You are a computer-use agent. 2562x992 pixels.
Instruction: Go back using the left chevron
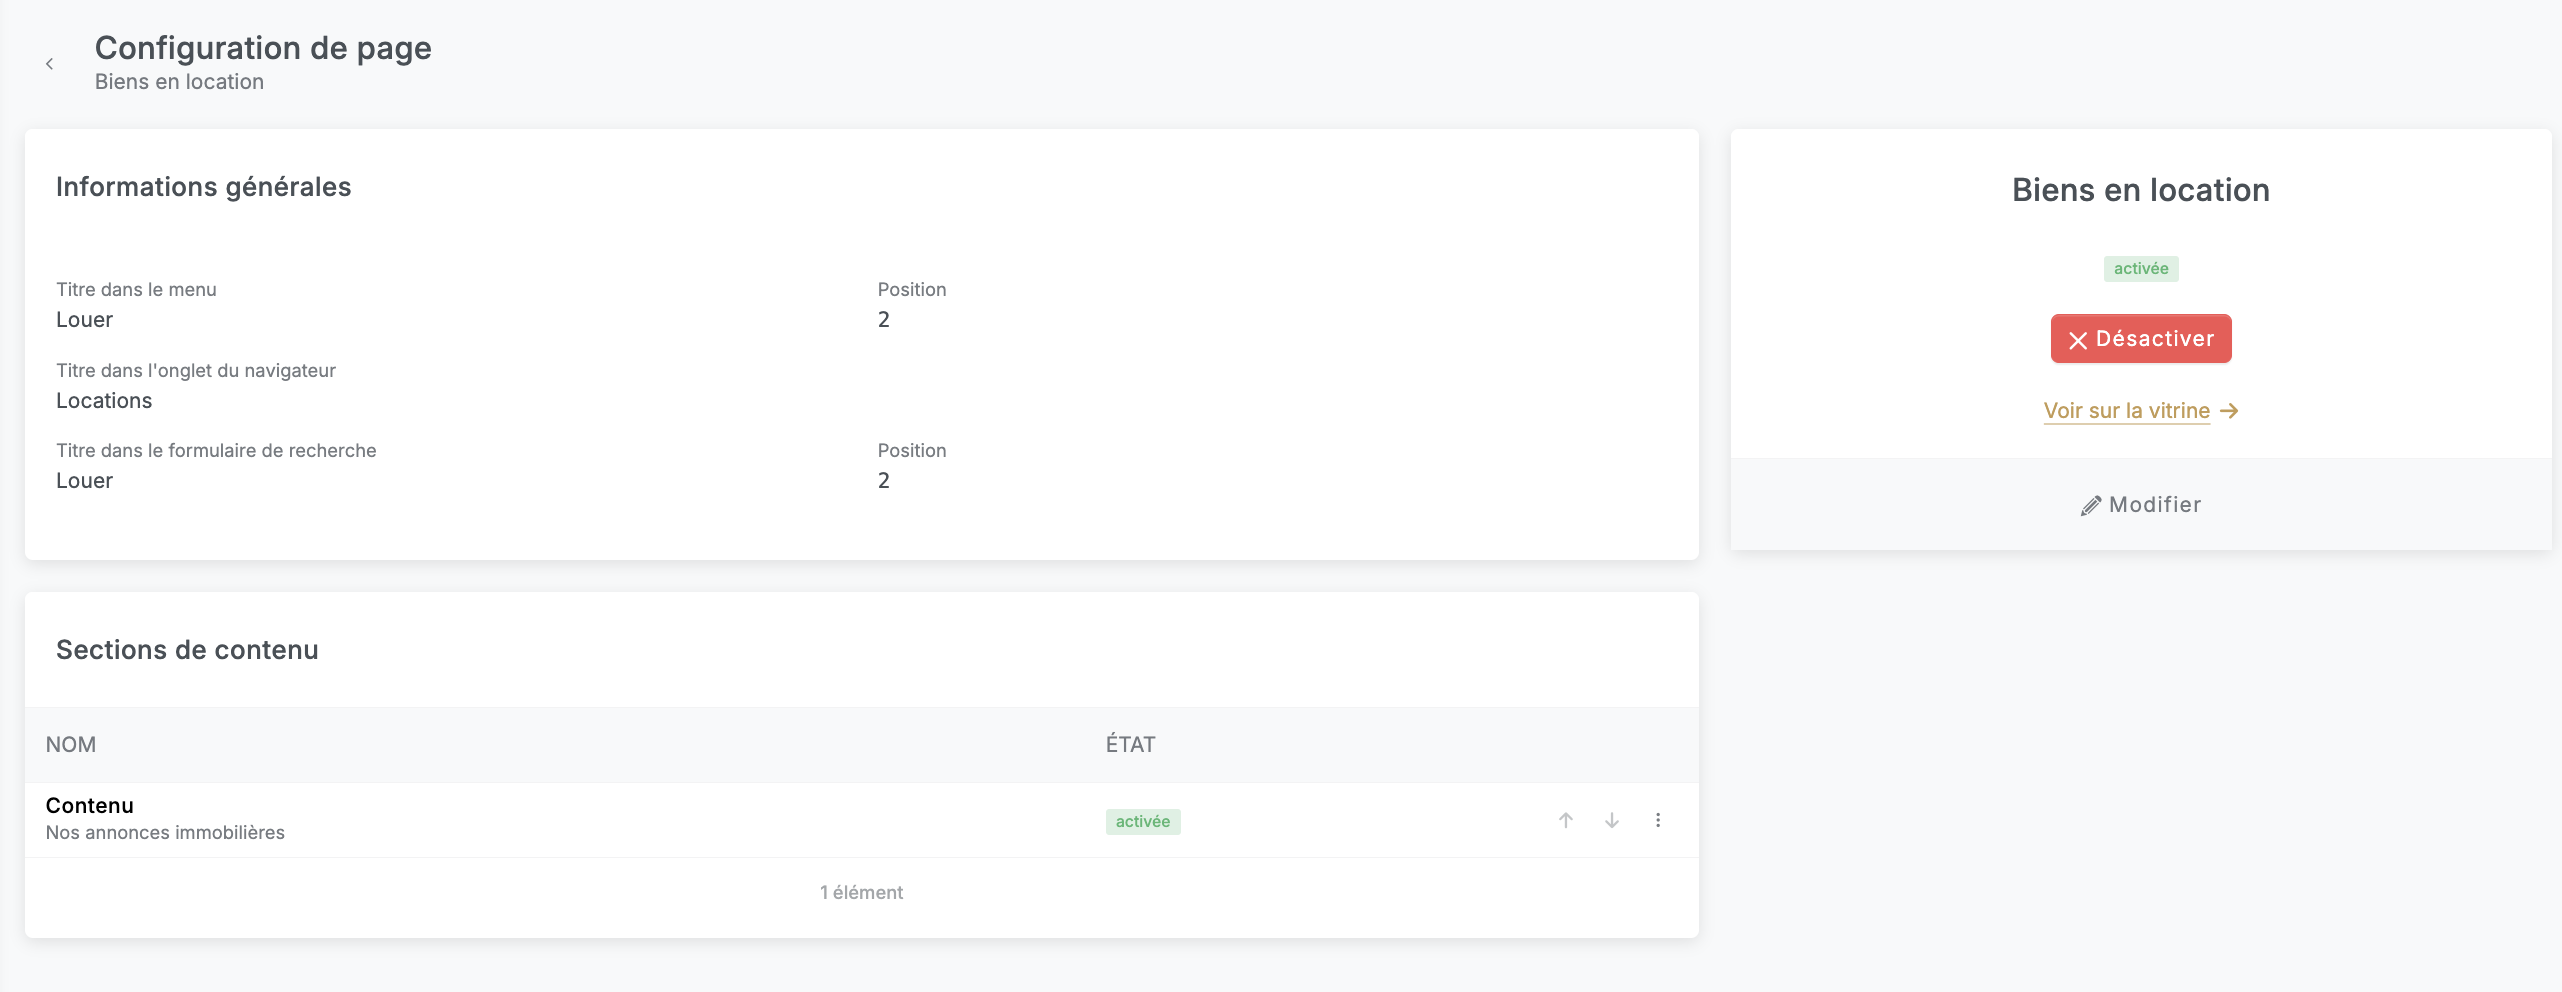point(49,64)
